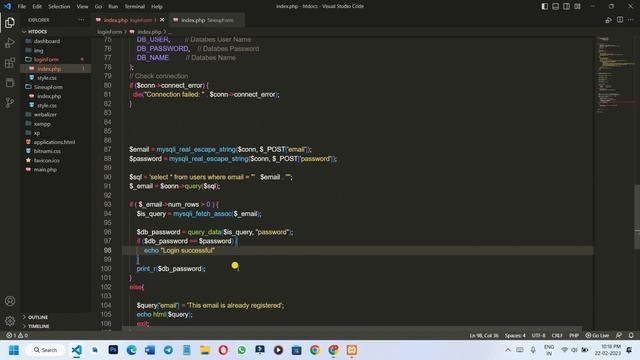
Task: Open Photoshop from the taskbar
Action: click(113, 350)
